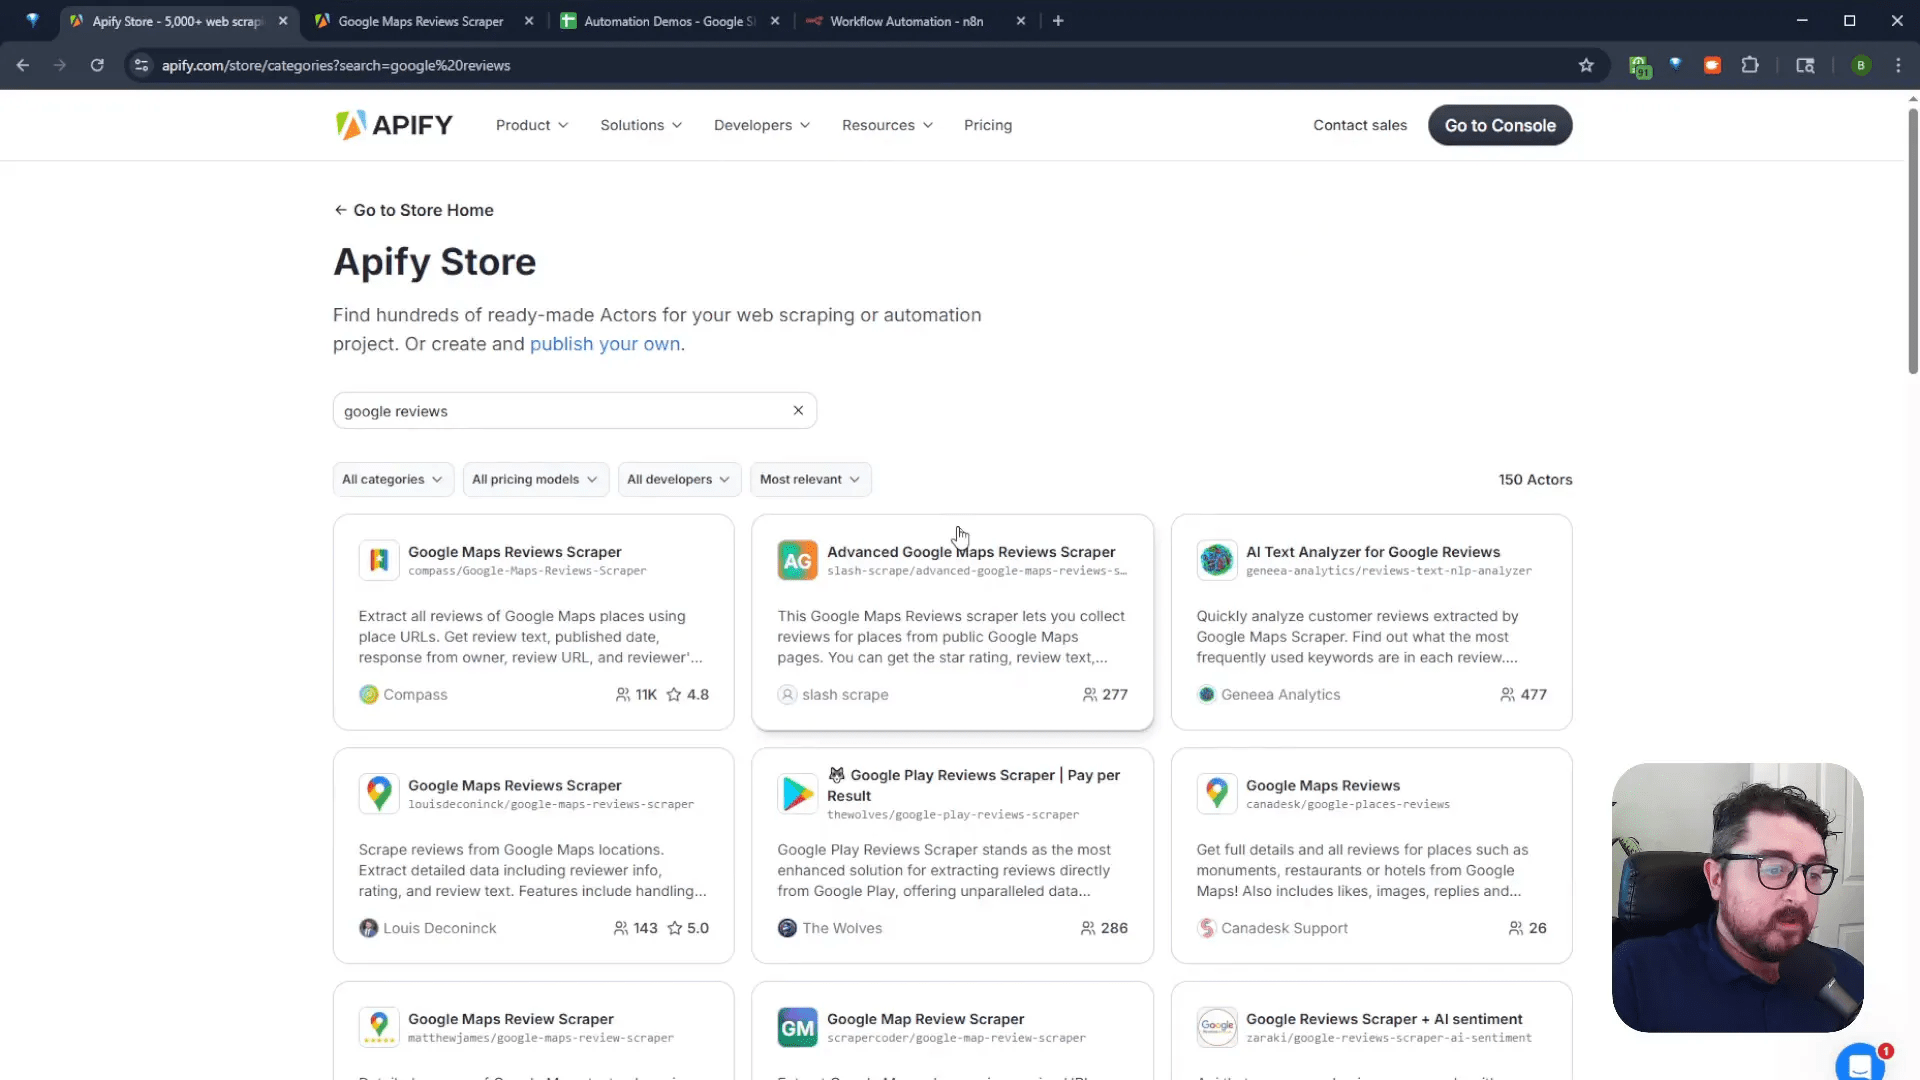Click the browser back arrow
The image size is (1920, 1080).
coord(22,65)
